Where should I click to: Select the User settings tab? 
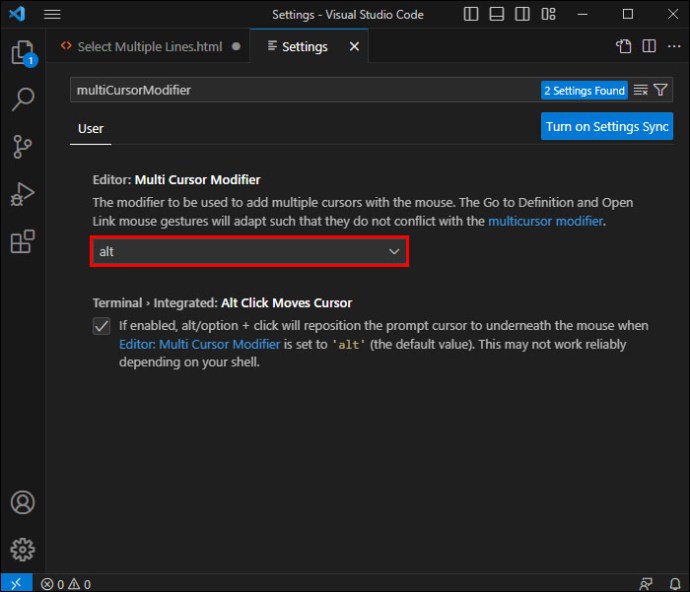91,129
